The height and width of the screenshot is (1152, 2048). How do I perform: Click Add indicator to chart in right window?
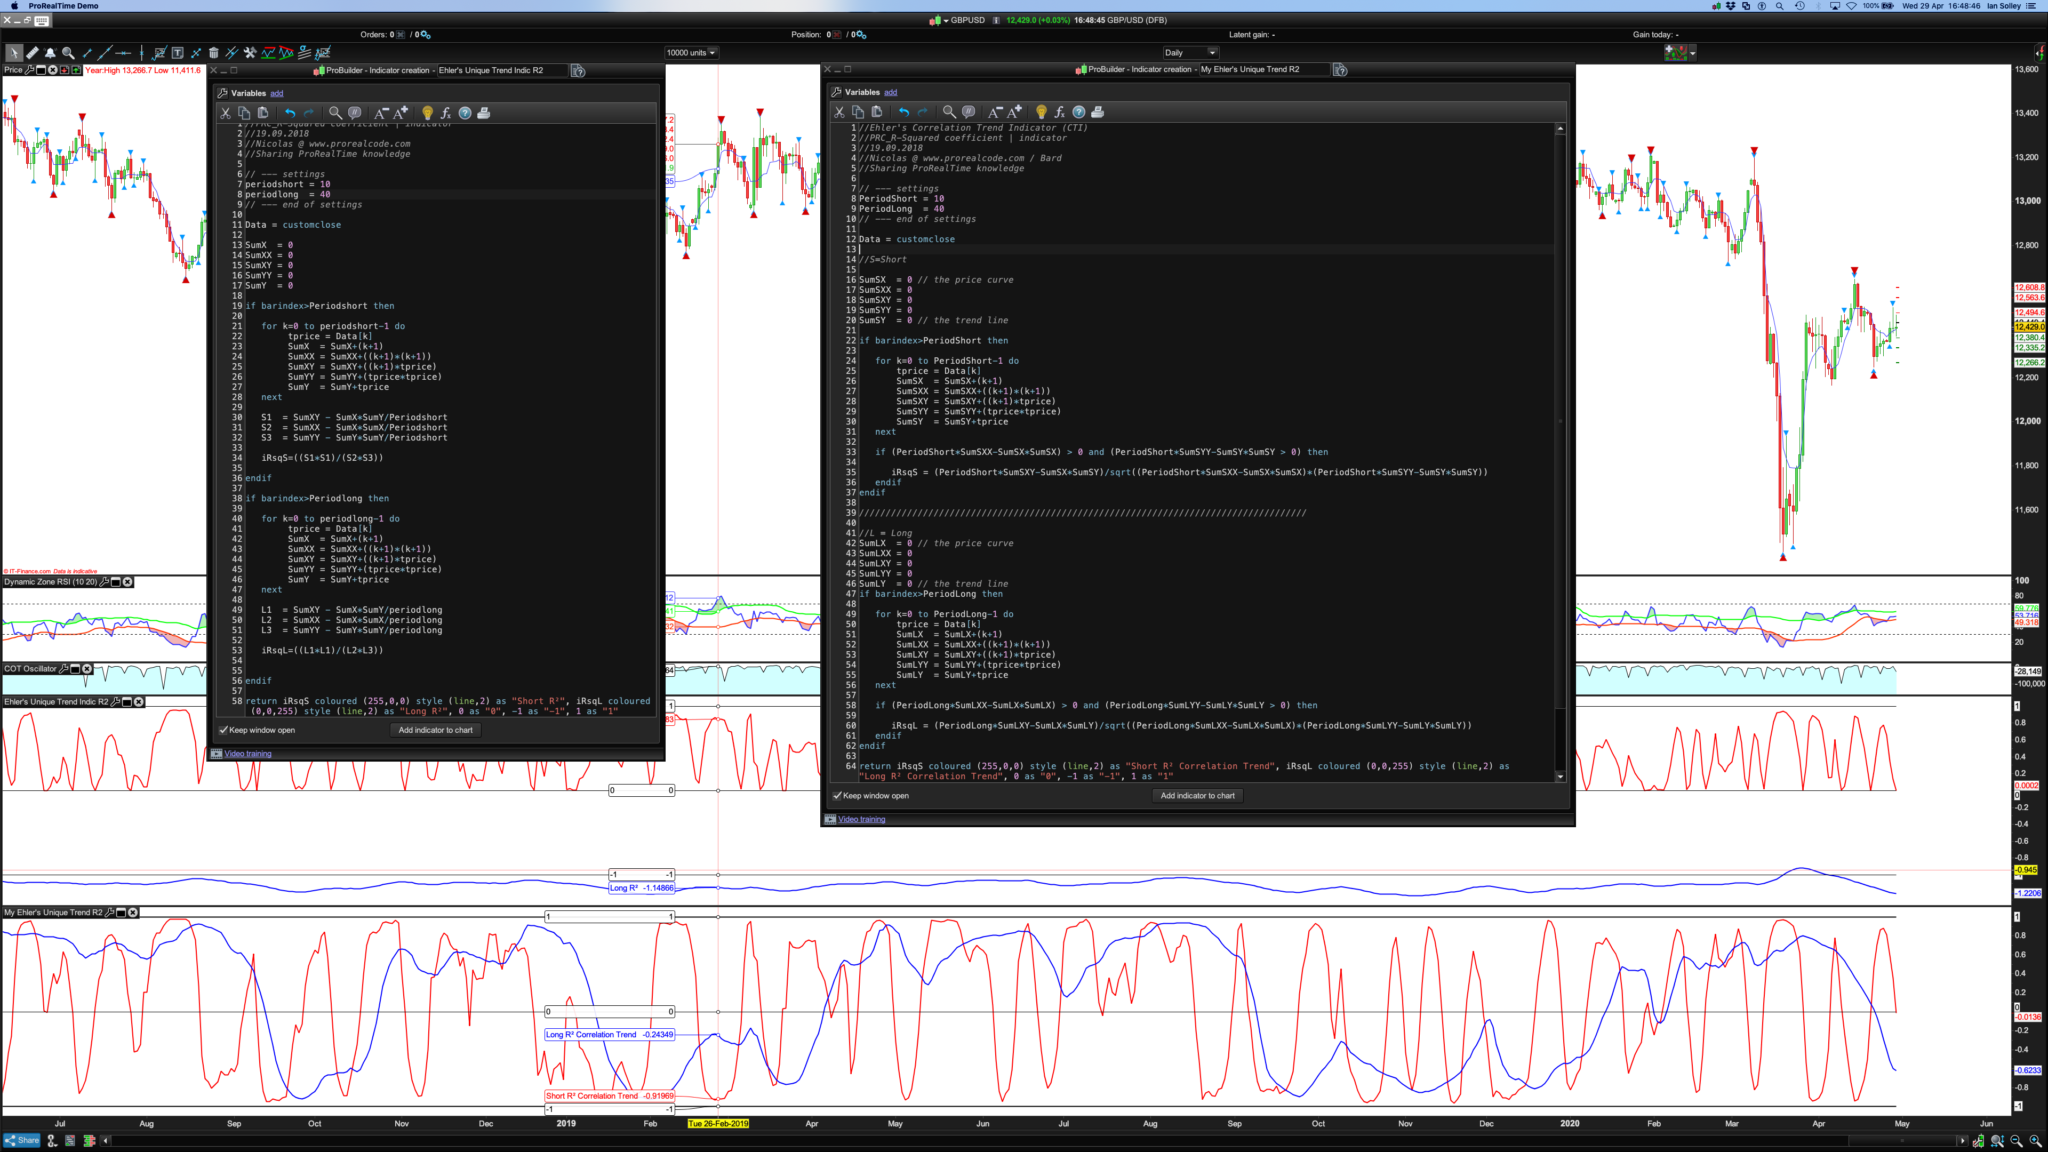coord(1197,796)
